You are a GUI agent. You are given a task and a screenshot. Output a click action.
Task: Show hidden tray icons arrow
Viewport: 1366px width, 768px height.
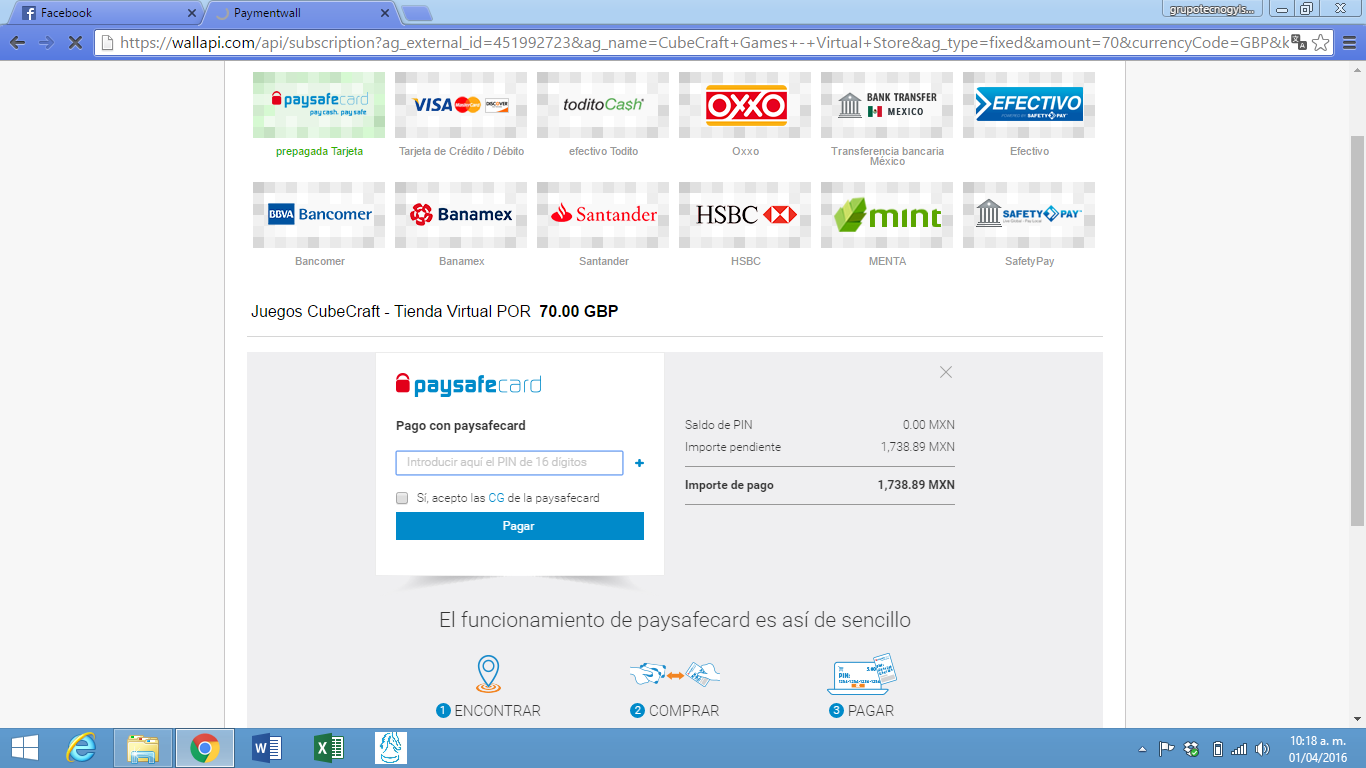(1143, 749)
